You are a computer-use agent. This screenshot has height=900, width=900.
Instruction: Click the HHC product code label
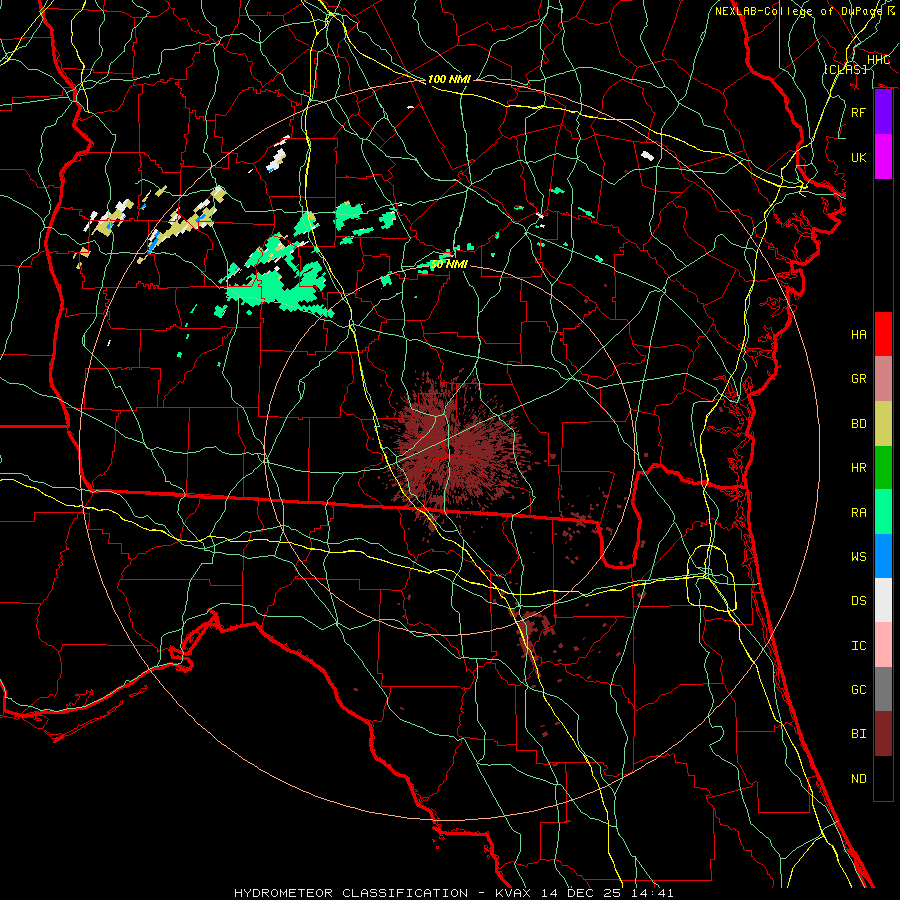click(878, 60)
